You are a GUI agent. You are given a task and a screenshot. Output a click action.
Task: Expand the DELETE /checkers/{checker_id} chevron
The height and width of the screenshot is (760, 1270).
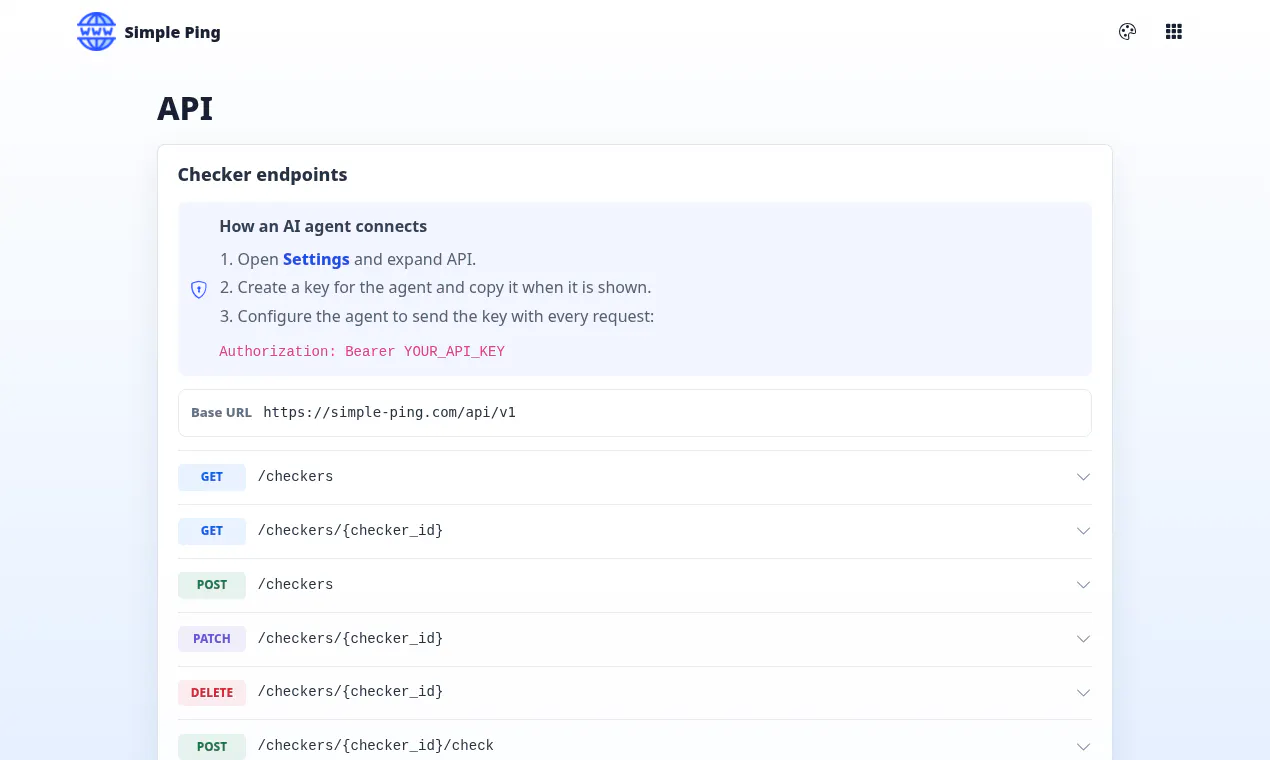pos(1083,693)
